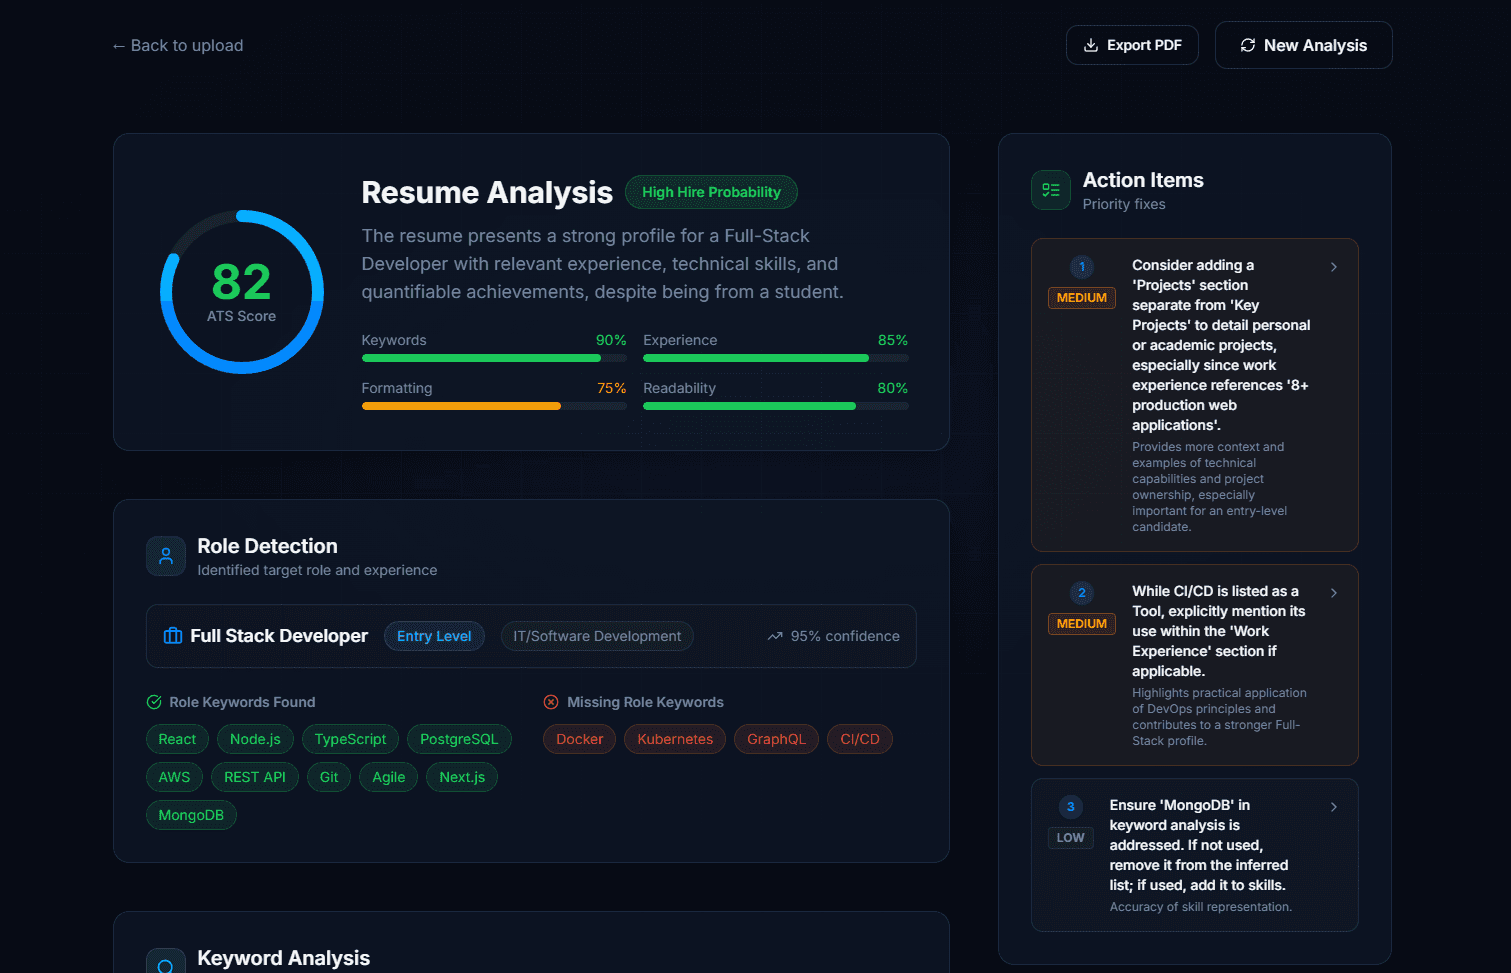
Task: Expand the MongoDB action item chevron
Action: pyautogui.click(x=1333, y=807)
